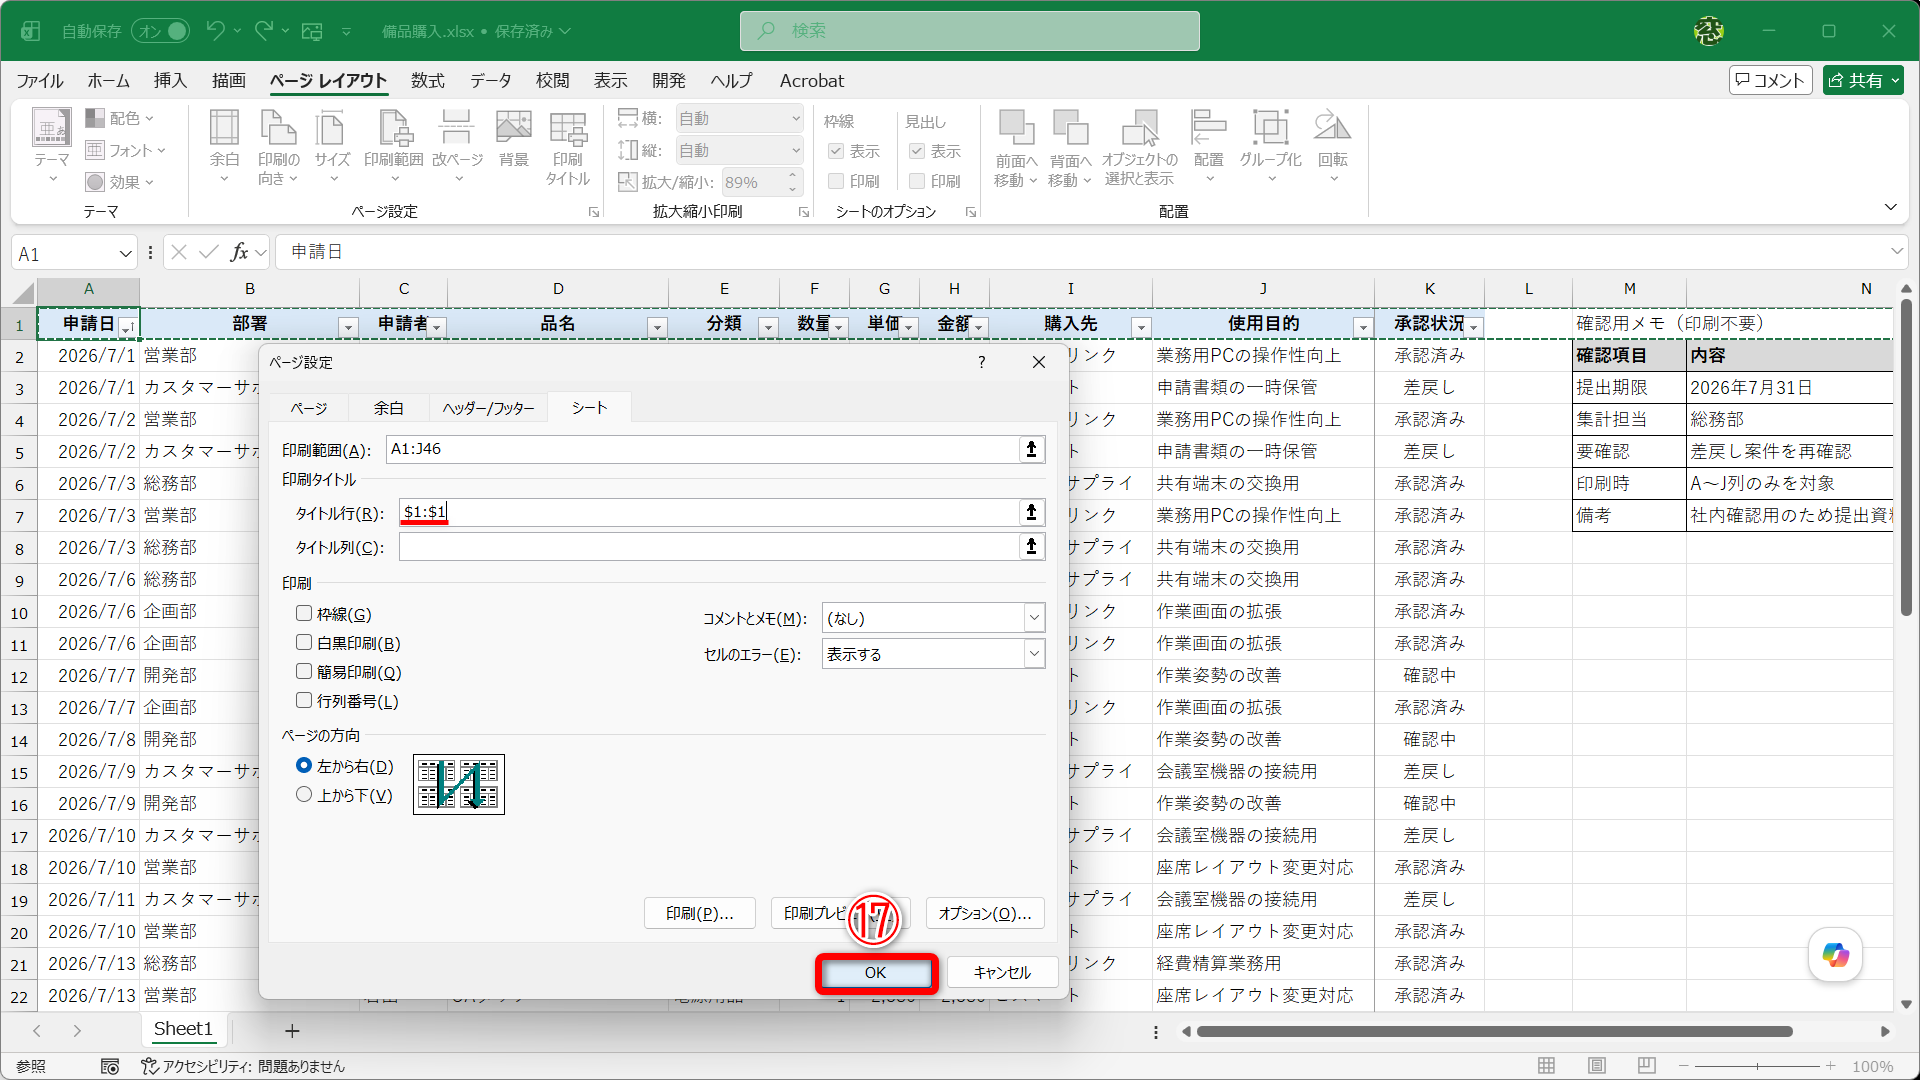Switch to the Page (ページ) dialog tab
This screenshot has height=1080, width=1920.
(308, 408)
